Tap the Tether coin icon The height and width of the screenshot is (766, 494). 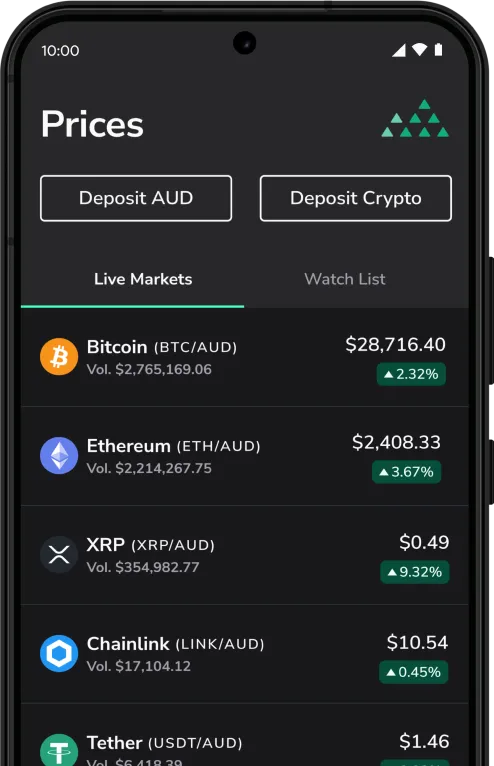(59, 750)
